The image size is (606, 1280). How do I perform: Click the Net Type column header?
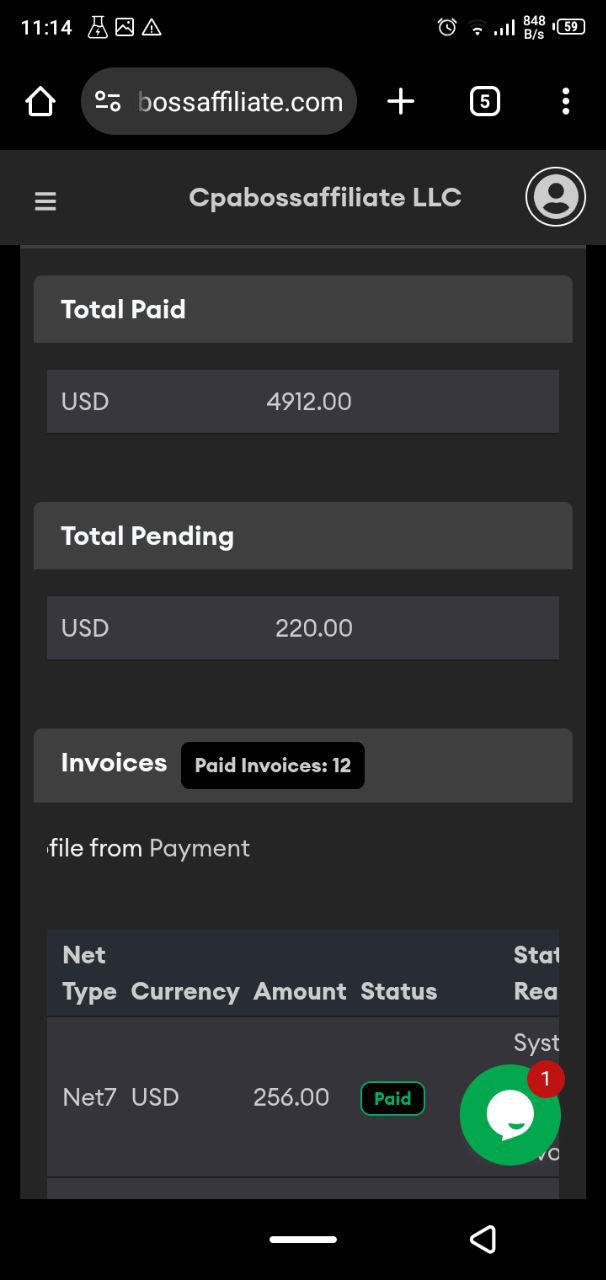[x=89, y=973]
